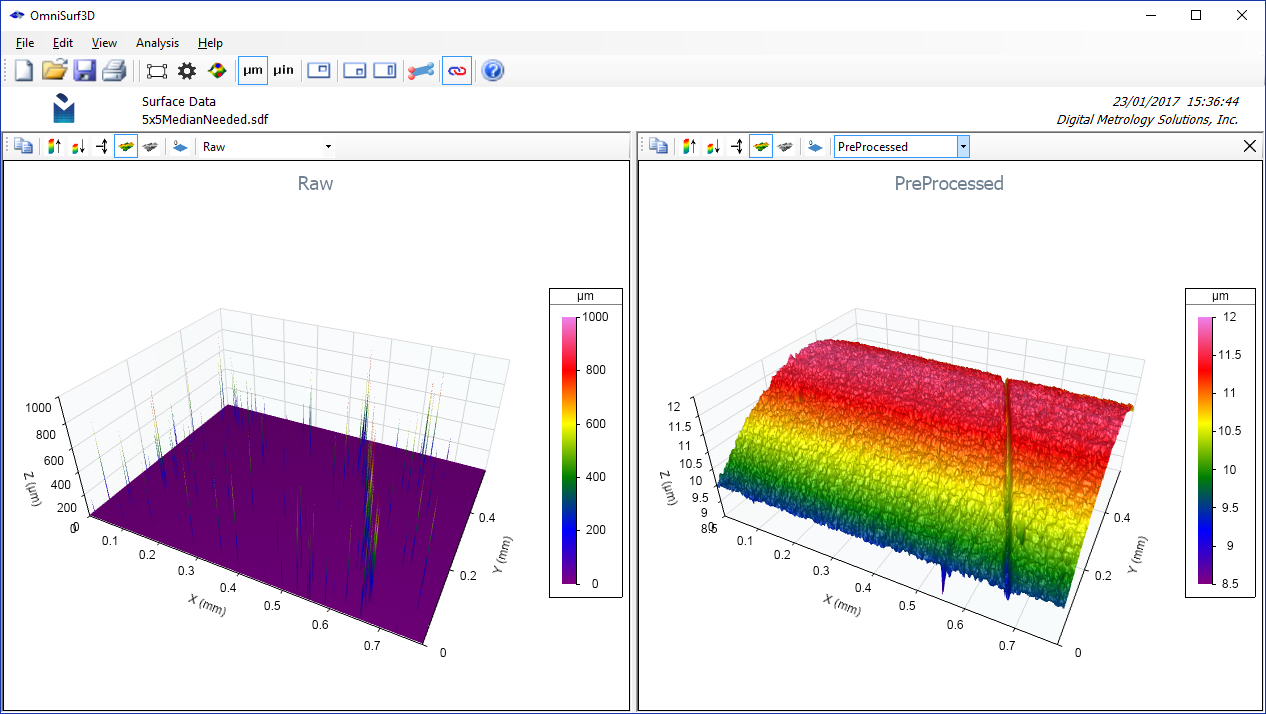Expand the PreProcessed data selector dropdown
The width and height of the screenshot is (1266, 714).
coord(961,146)
